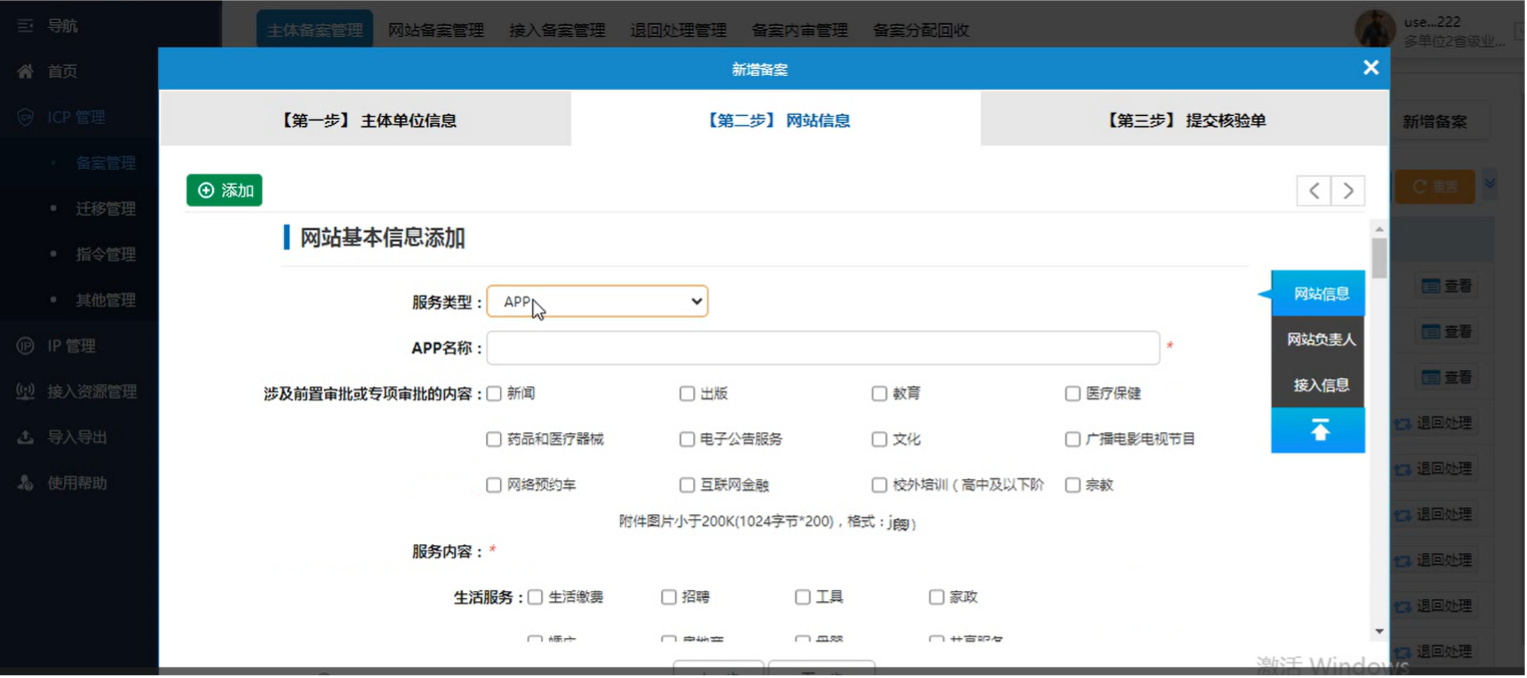Image resolution: width=1527 pixels, height=678 pixels.
Task: Click the orange 重置 reset icon button
Action: coord(1434,186)
